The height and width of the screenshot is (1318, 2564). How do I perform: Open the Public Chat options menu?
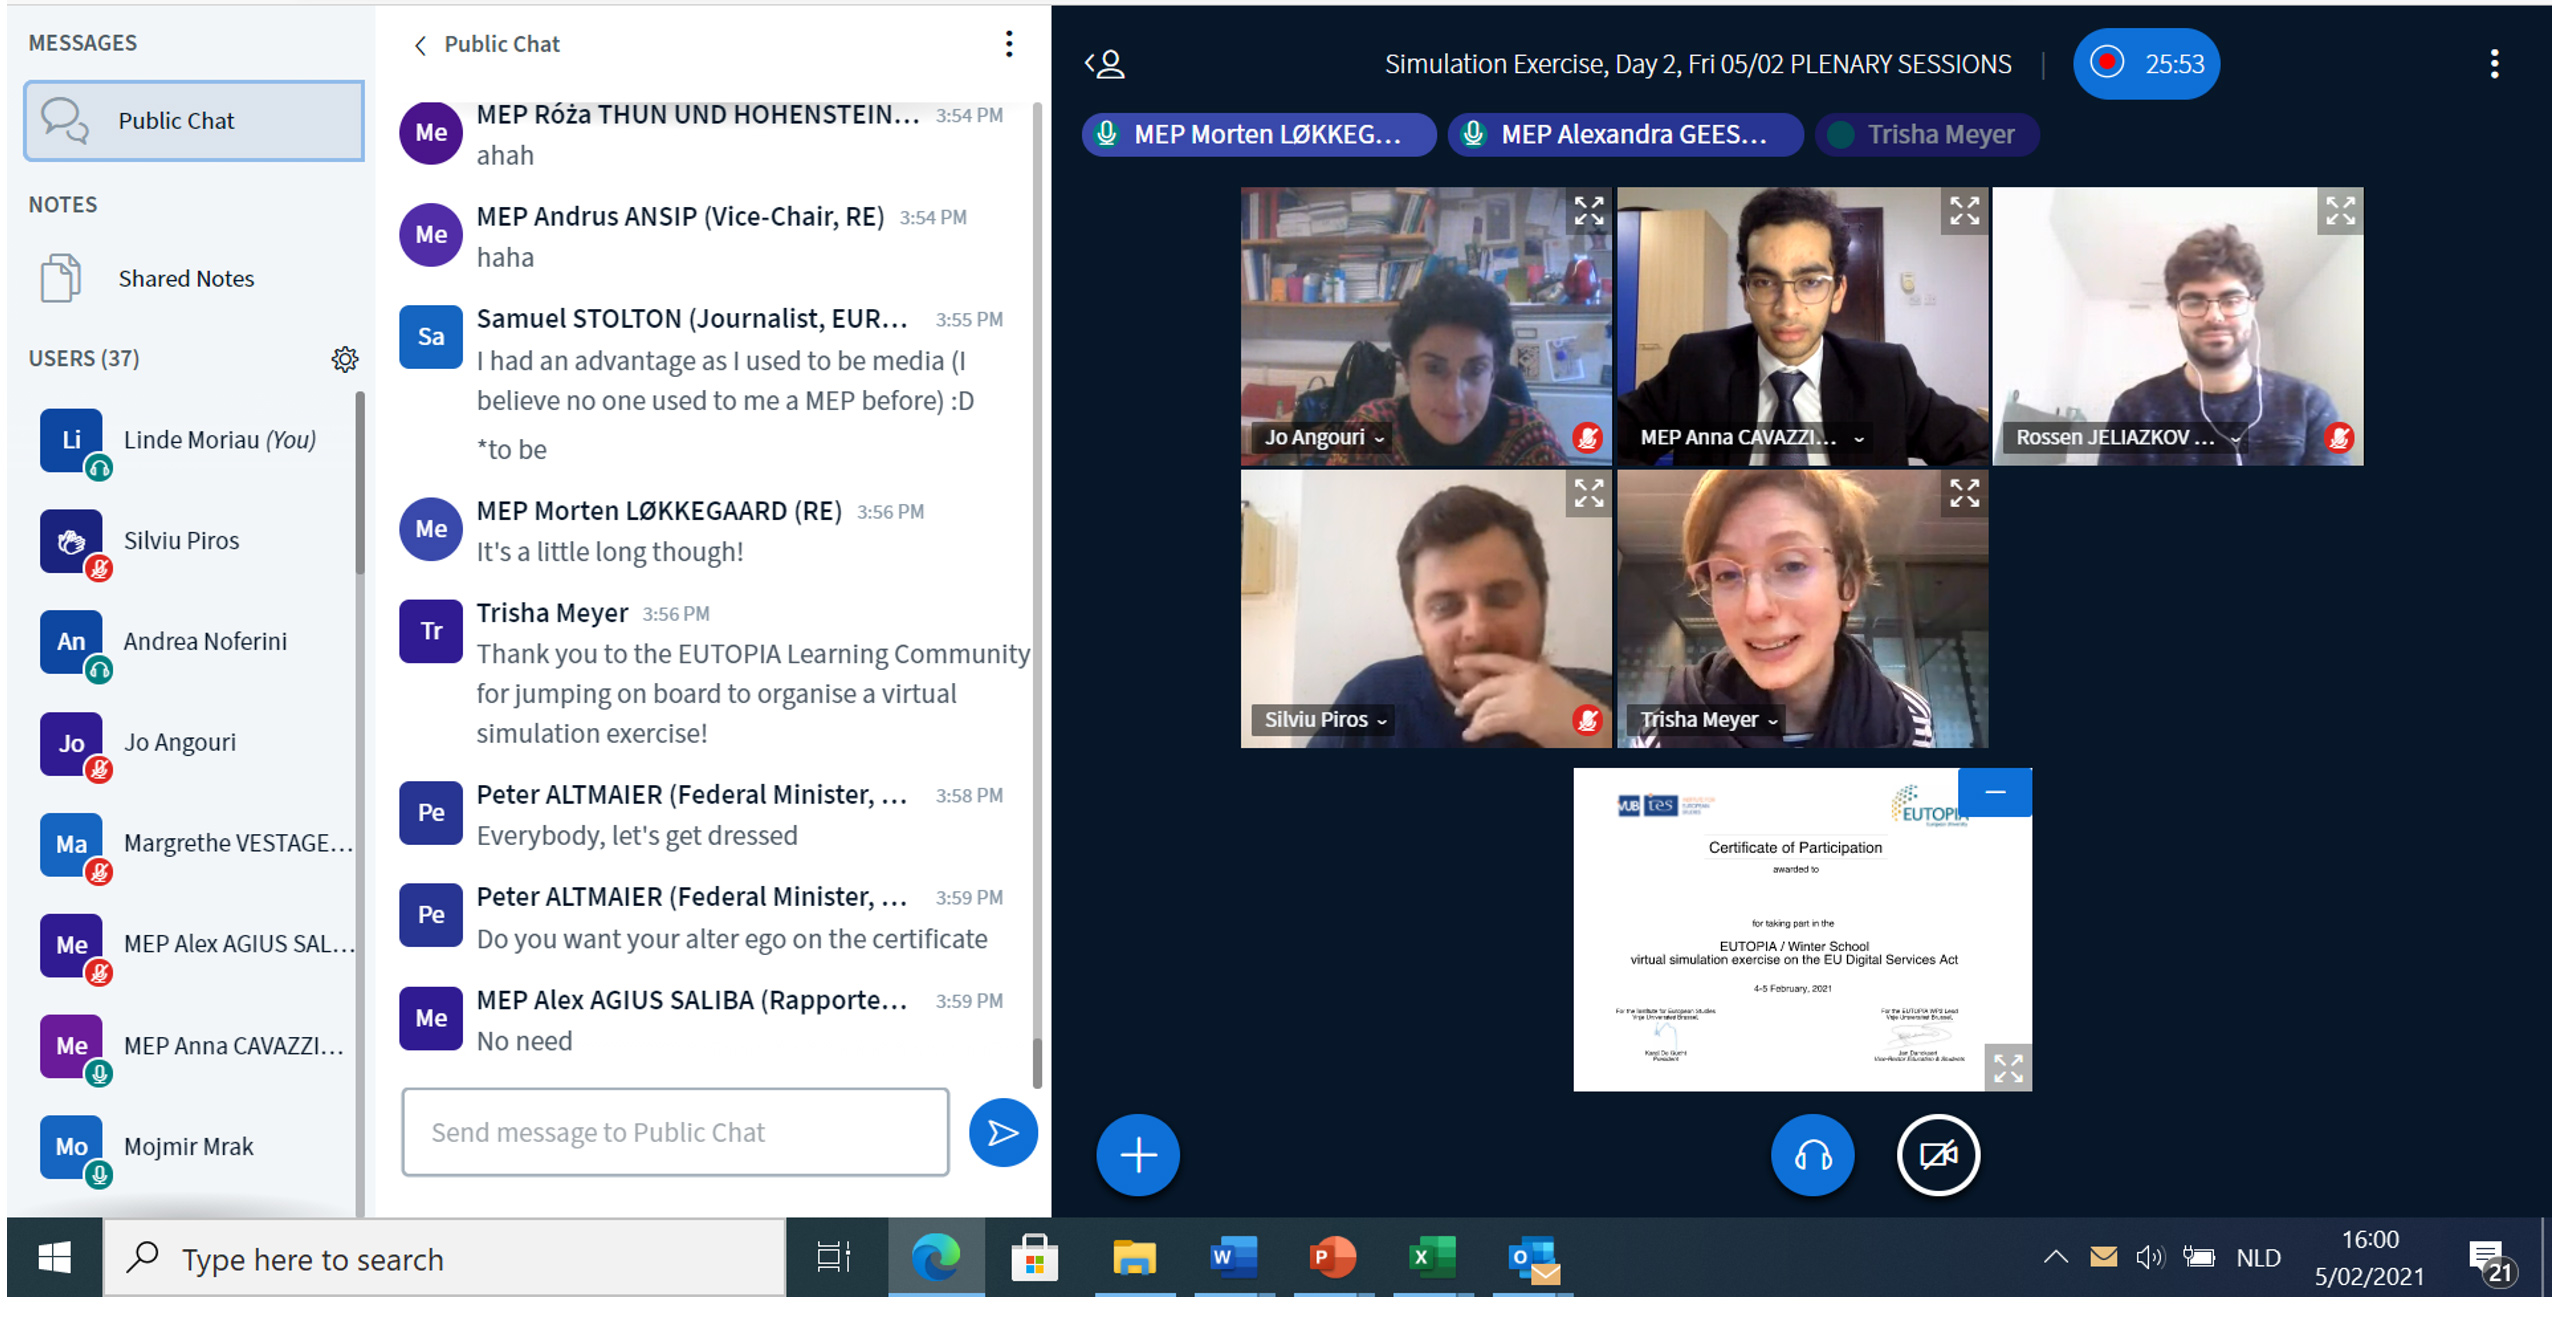(1008, 44)
